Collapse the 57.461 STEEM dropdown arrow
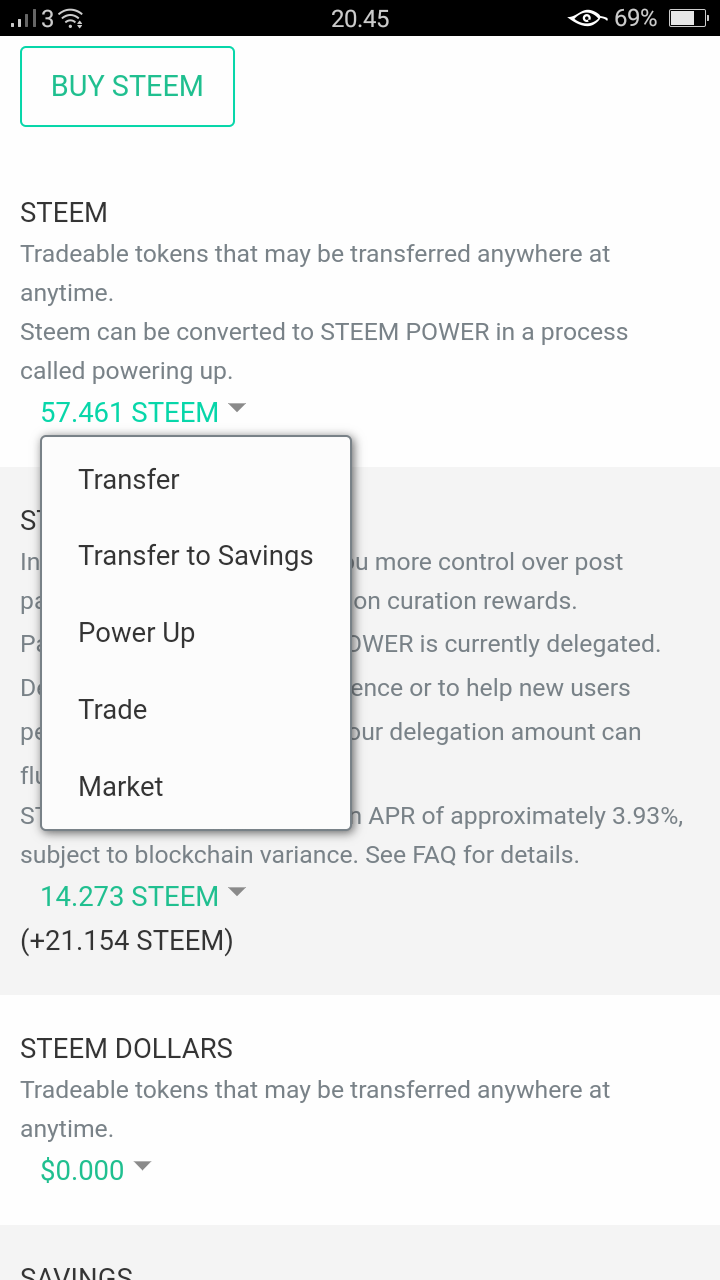 coord(237,408)
